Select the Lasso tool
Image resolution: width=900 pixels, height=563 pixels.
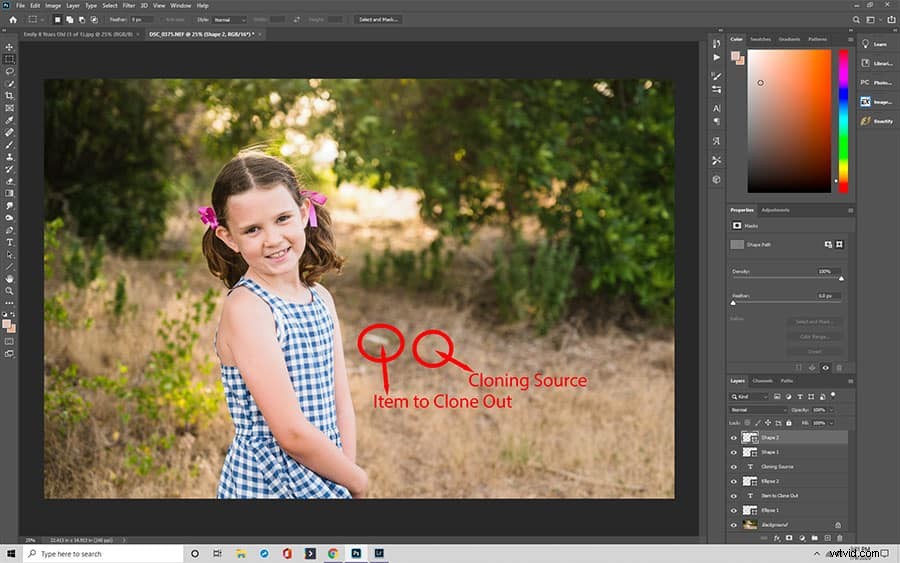(9, 71)
